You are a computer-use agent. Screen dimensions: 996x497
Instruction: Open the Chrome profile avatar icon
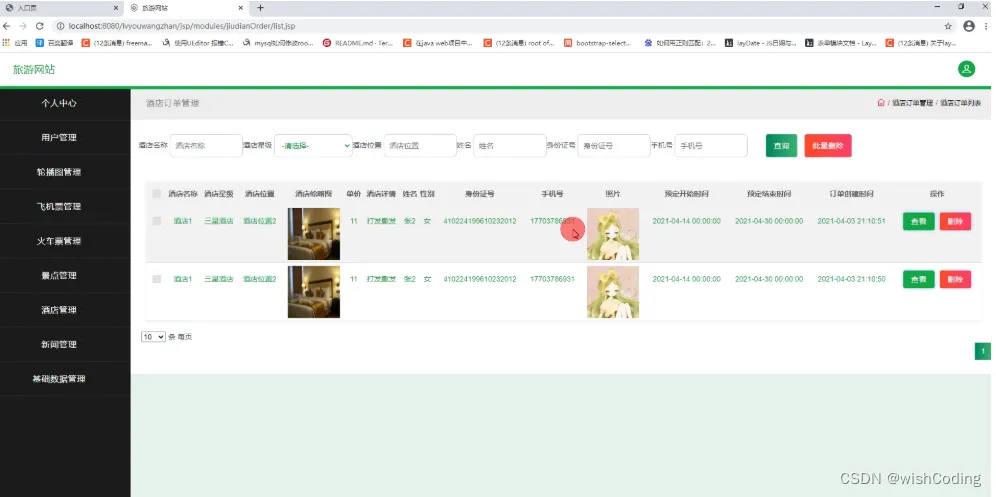[969, 26]
